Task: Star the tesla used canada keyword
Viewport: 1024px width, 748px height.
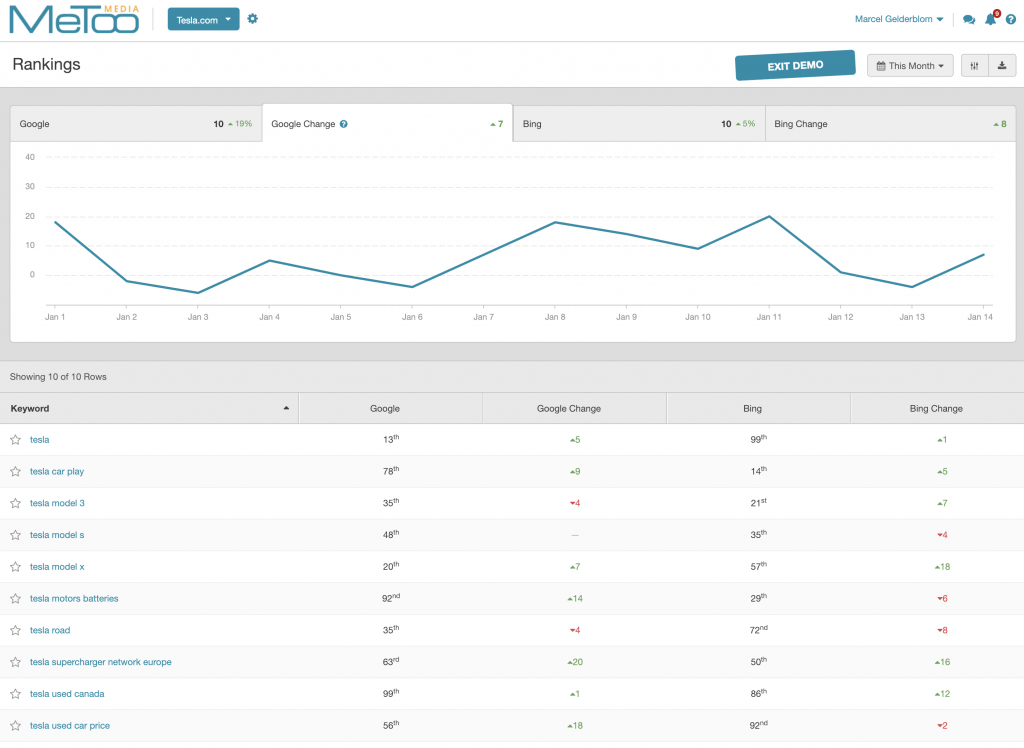Action: coord(16,694)
